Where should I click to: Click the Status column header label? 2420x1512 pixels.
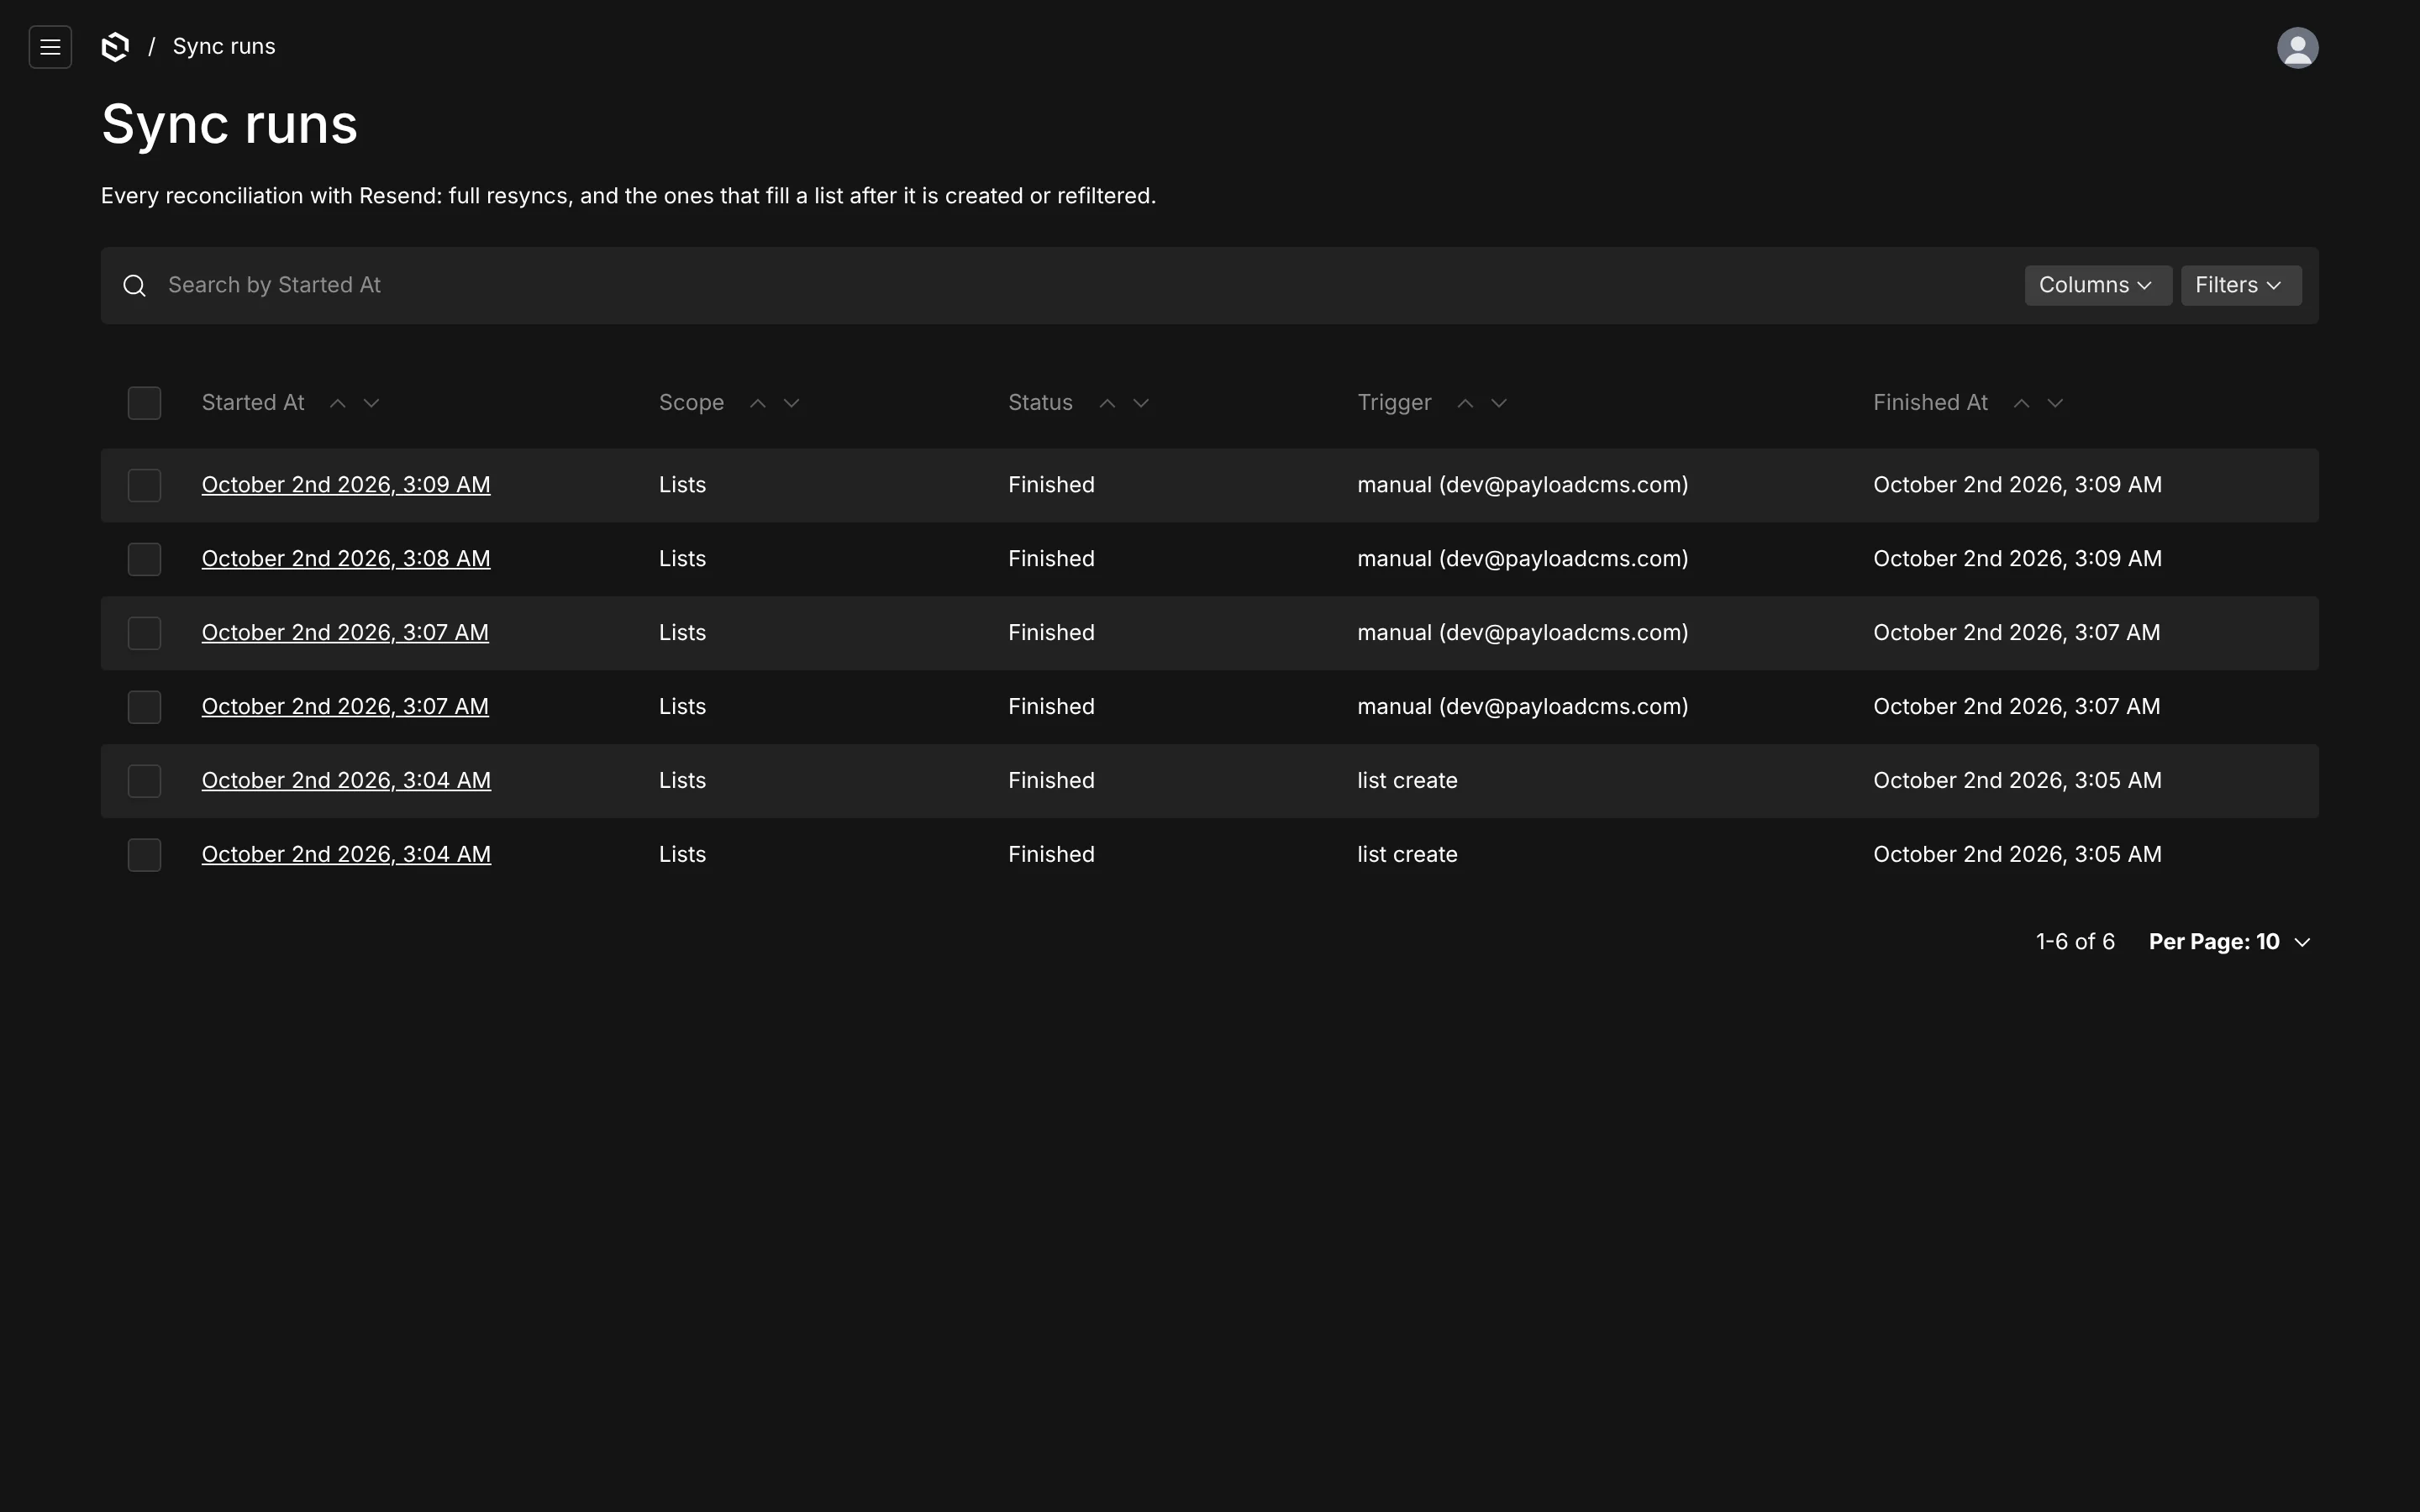(x=1040, y=403)
